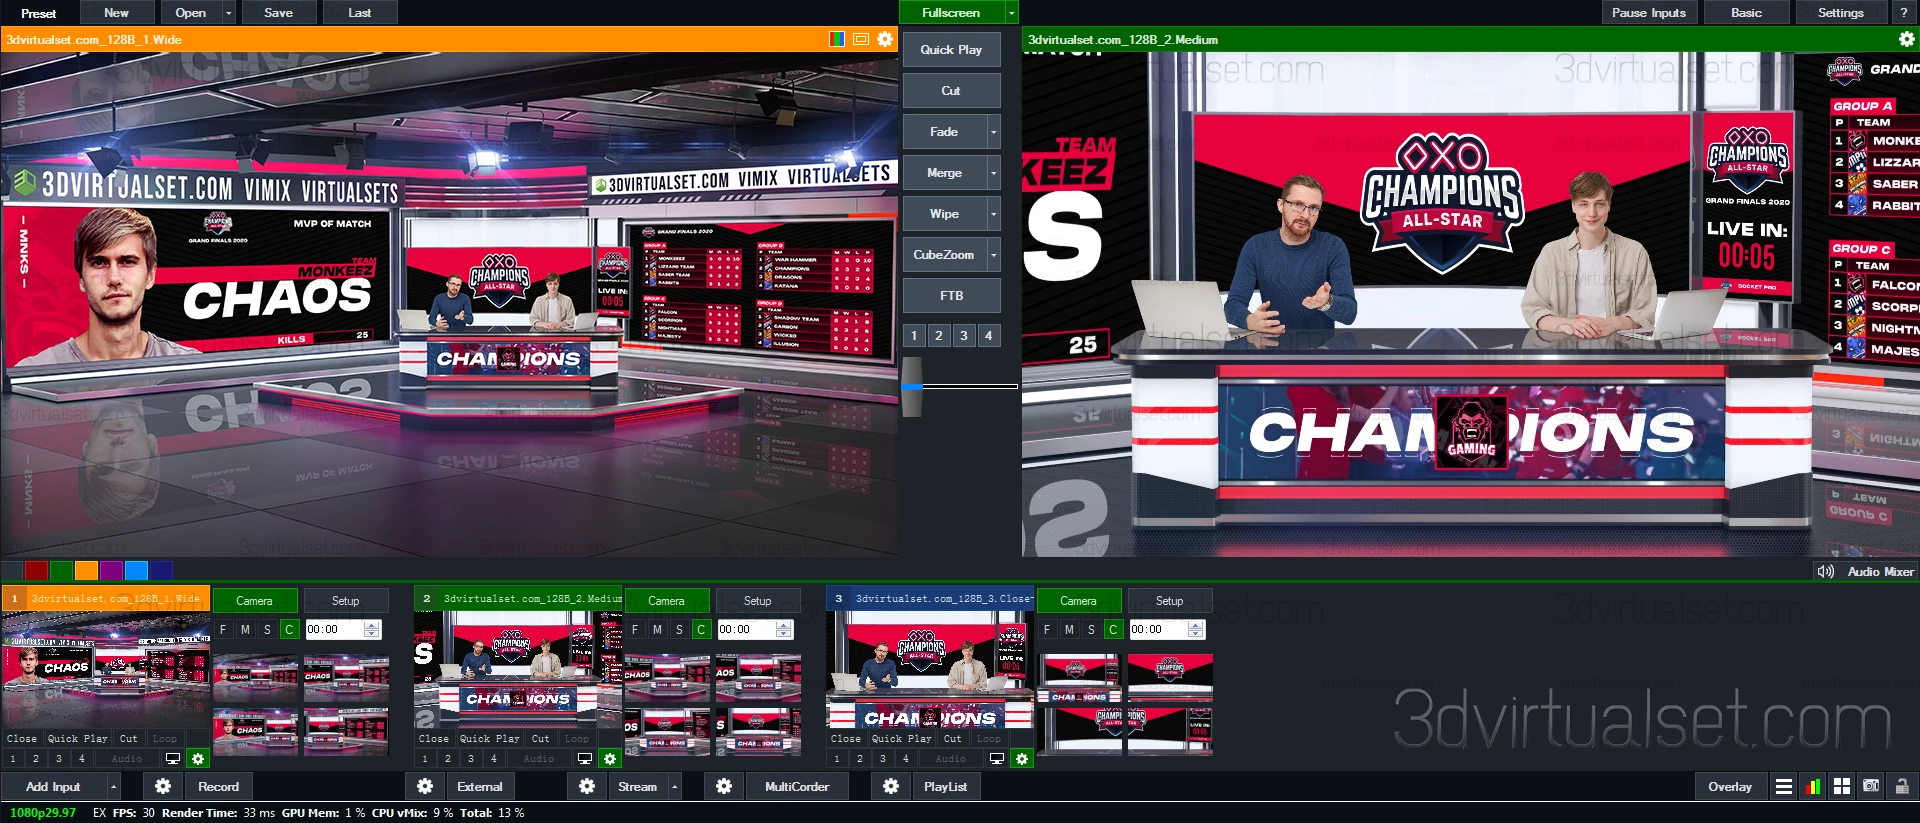The image size is (1920, 823).
Task: Click the list view hamburger icon
Action: click(1783, 787)
